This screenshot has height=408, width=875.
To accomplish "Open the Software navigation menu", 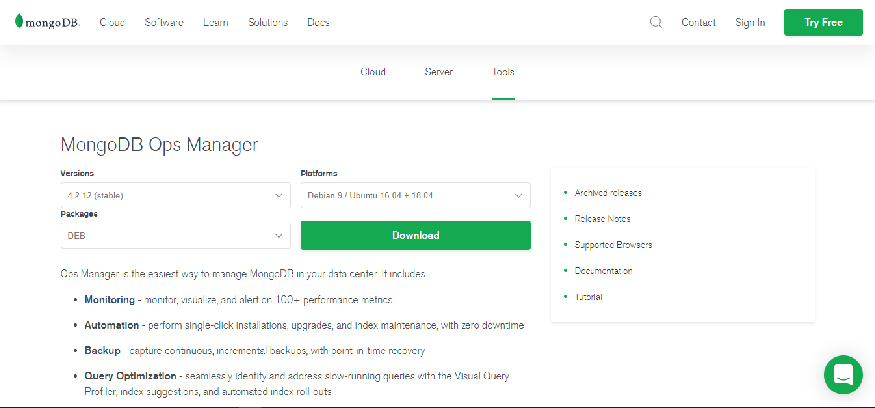I will click(x=164, y=22).
